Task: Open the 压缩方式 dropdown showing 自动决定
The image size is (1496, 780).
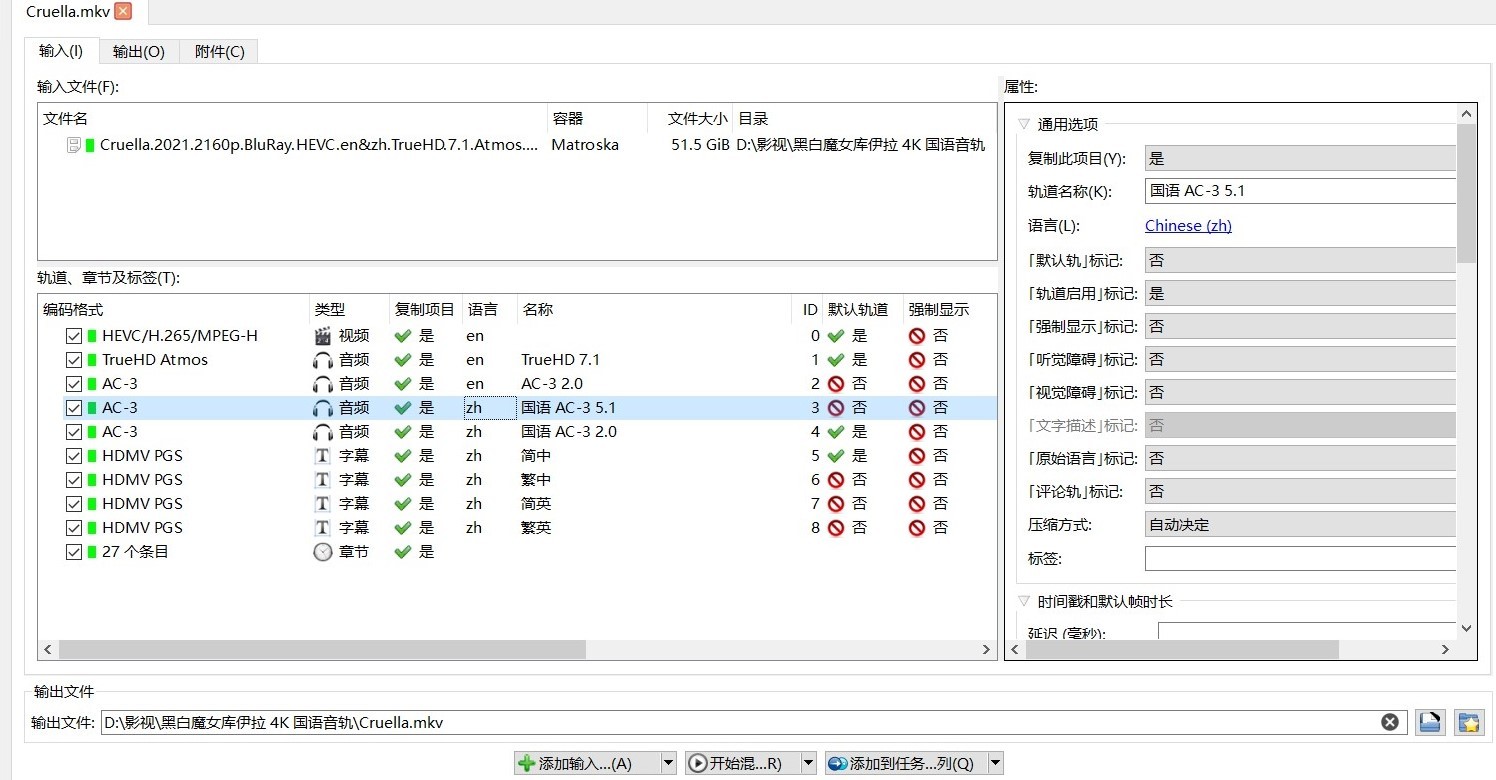Action: (x=1300, y=524)
